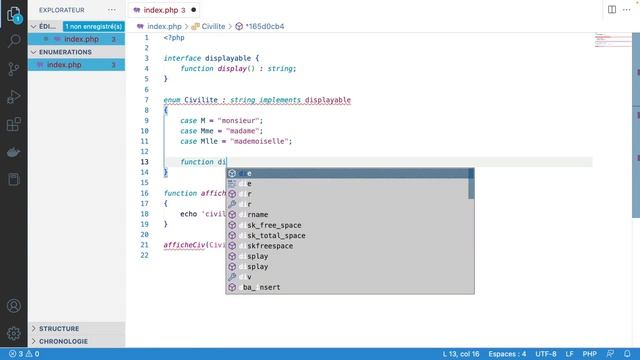
Task: Click the feedback icon in status bar
Action: point(610,354)
